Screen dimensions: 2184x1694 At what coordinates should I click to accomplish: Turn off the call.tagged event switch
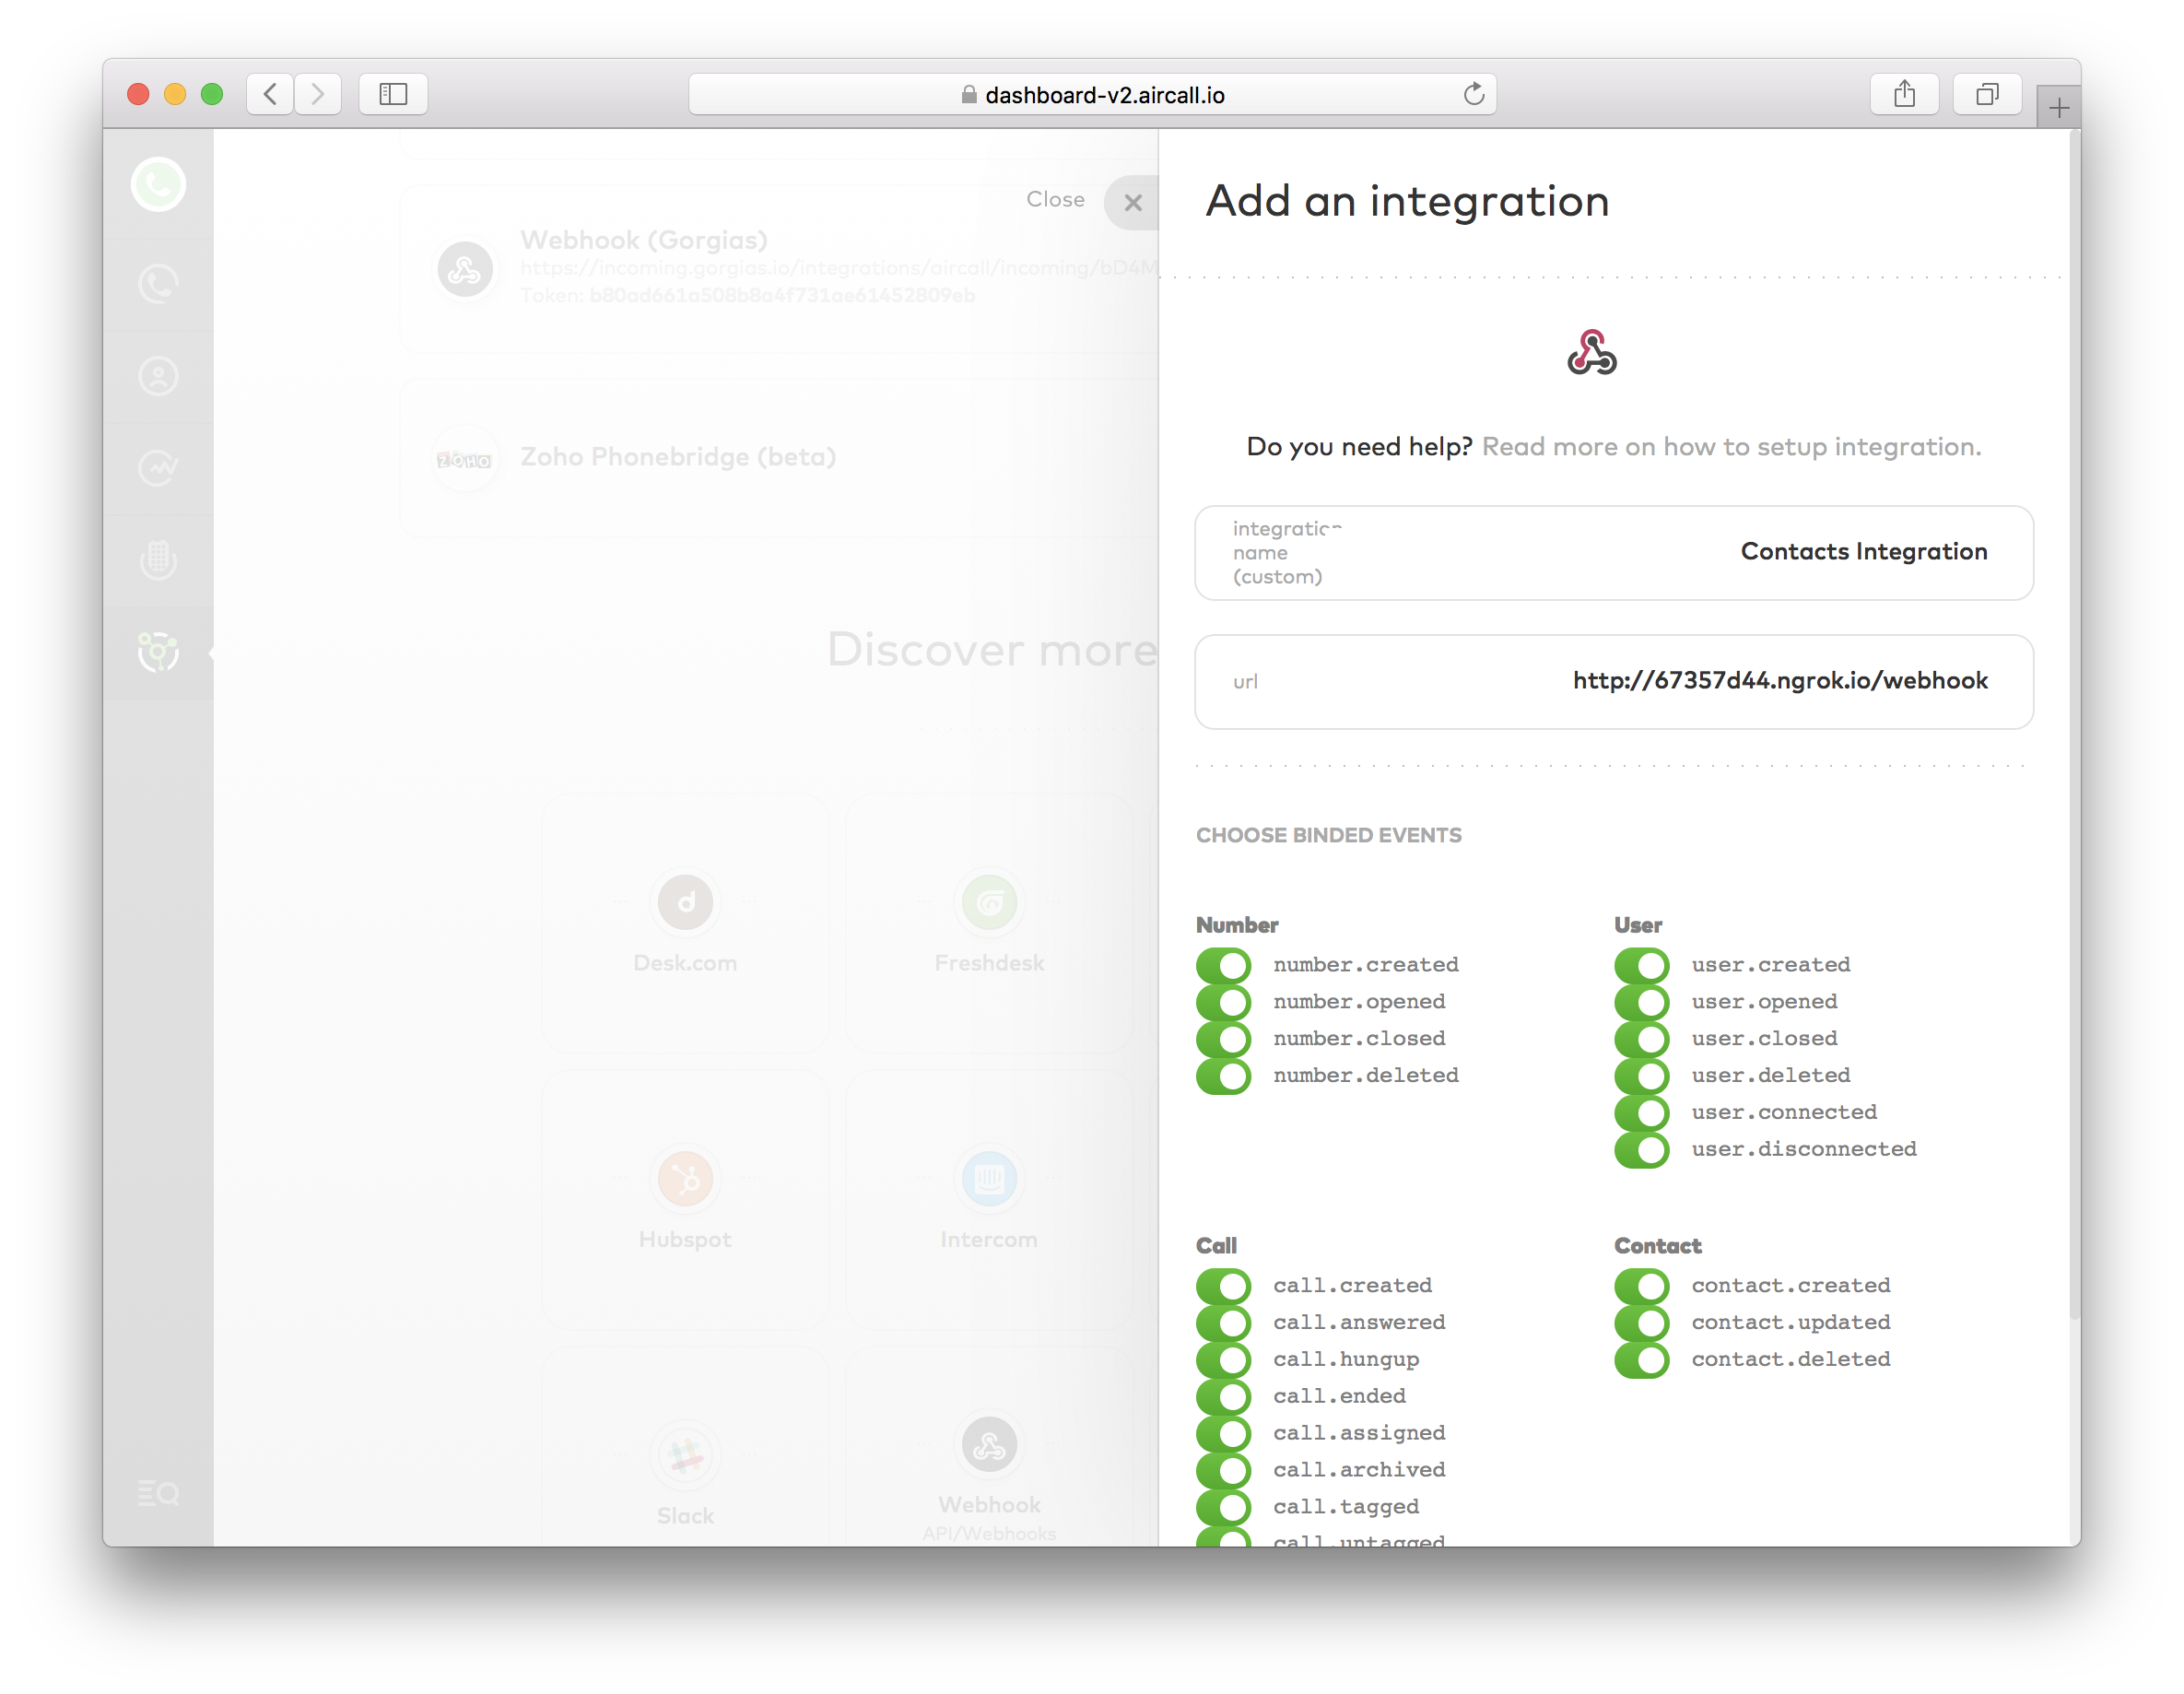pyautogui.click(x=1224, y=1506)
